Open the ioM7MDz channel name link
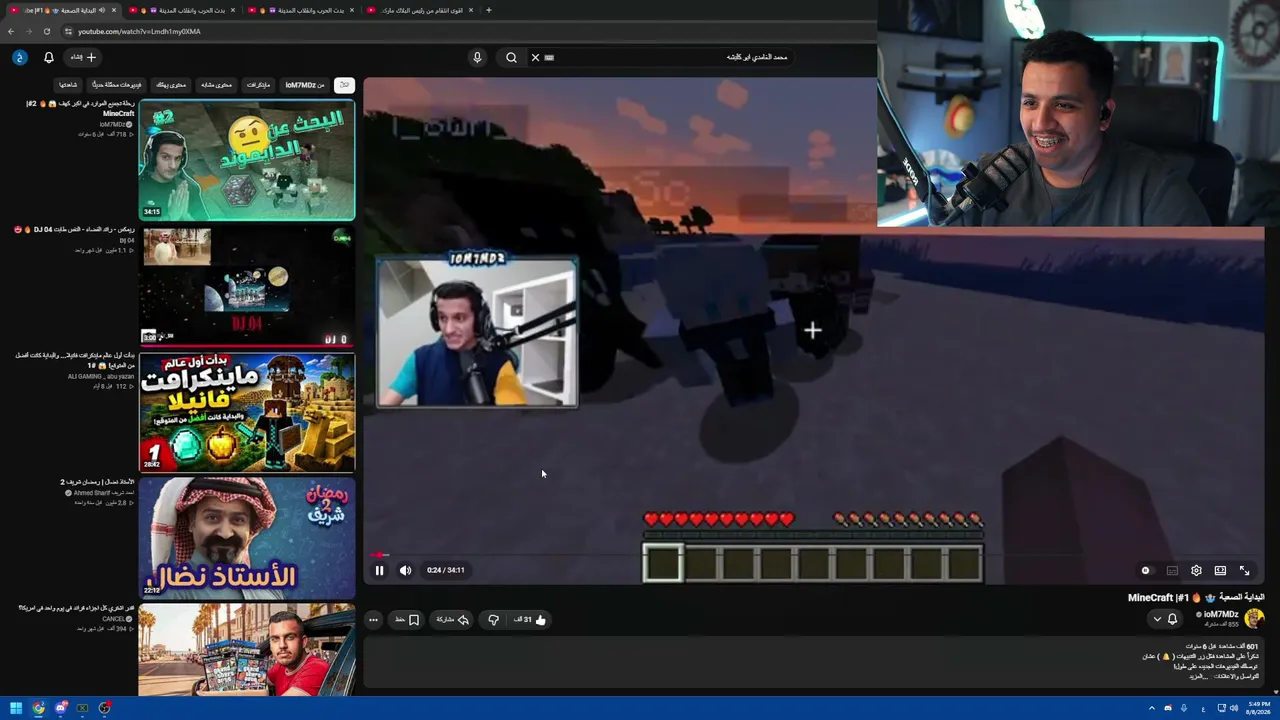 point(1221,614)
